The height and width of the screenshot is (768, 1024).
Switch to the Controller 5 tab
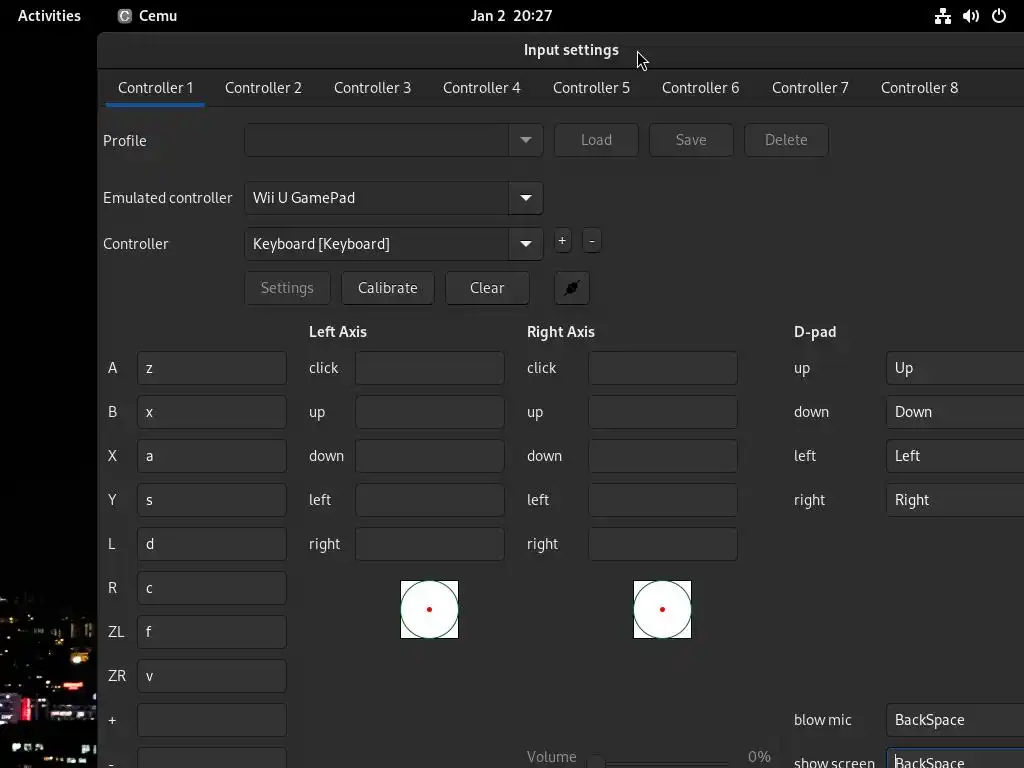591,88
